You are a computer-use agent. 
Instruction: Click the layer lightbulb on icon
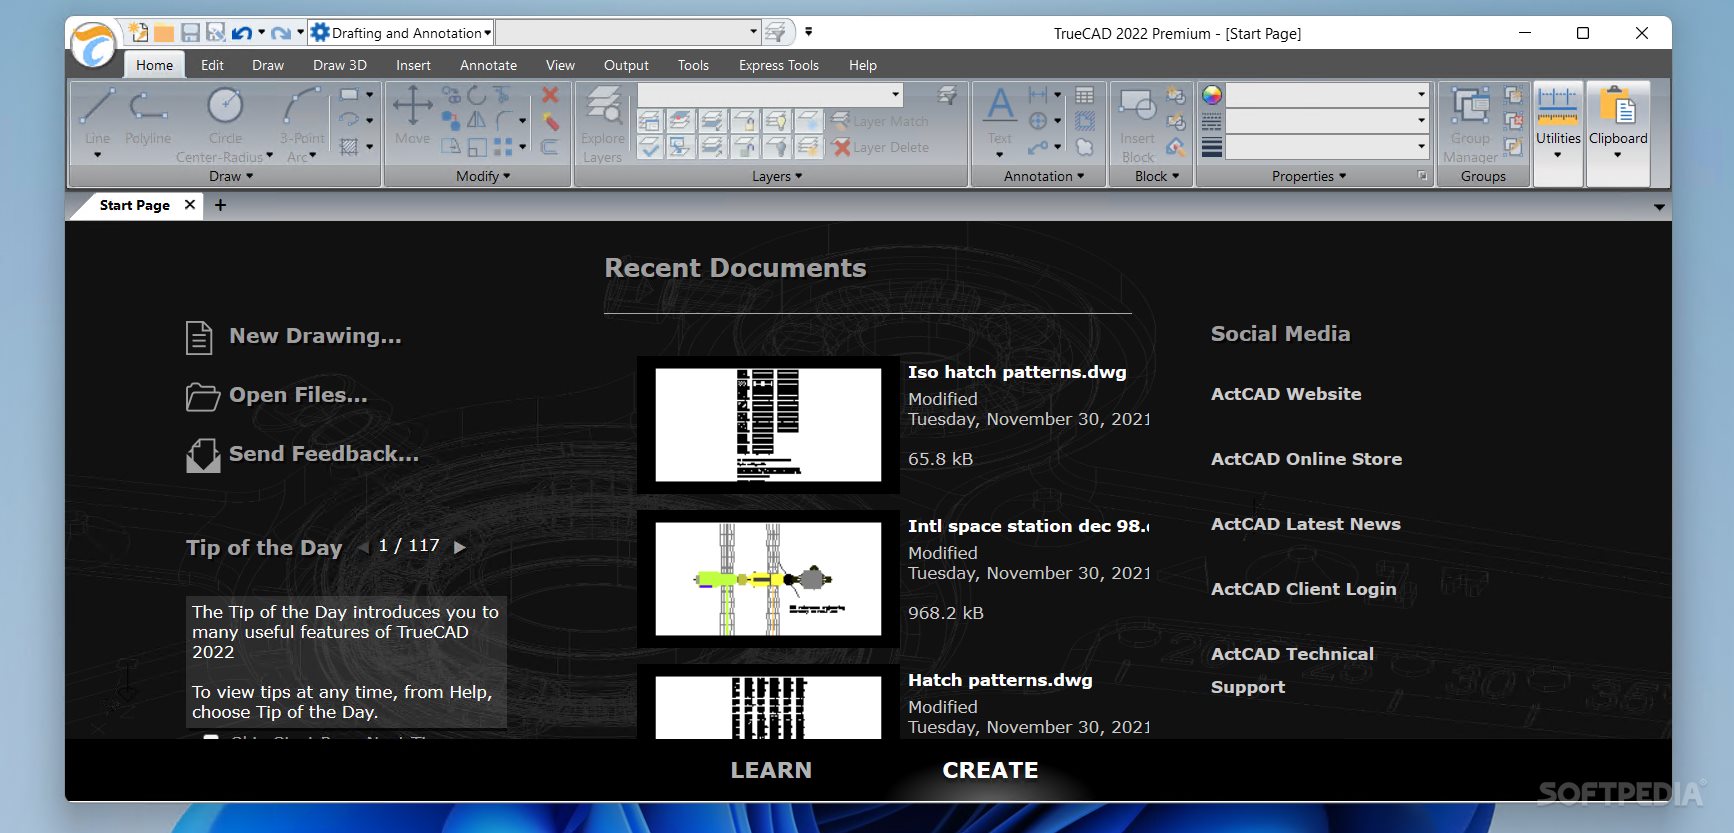[x=776, y=121]
